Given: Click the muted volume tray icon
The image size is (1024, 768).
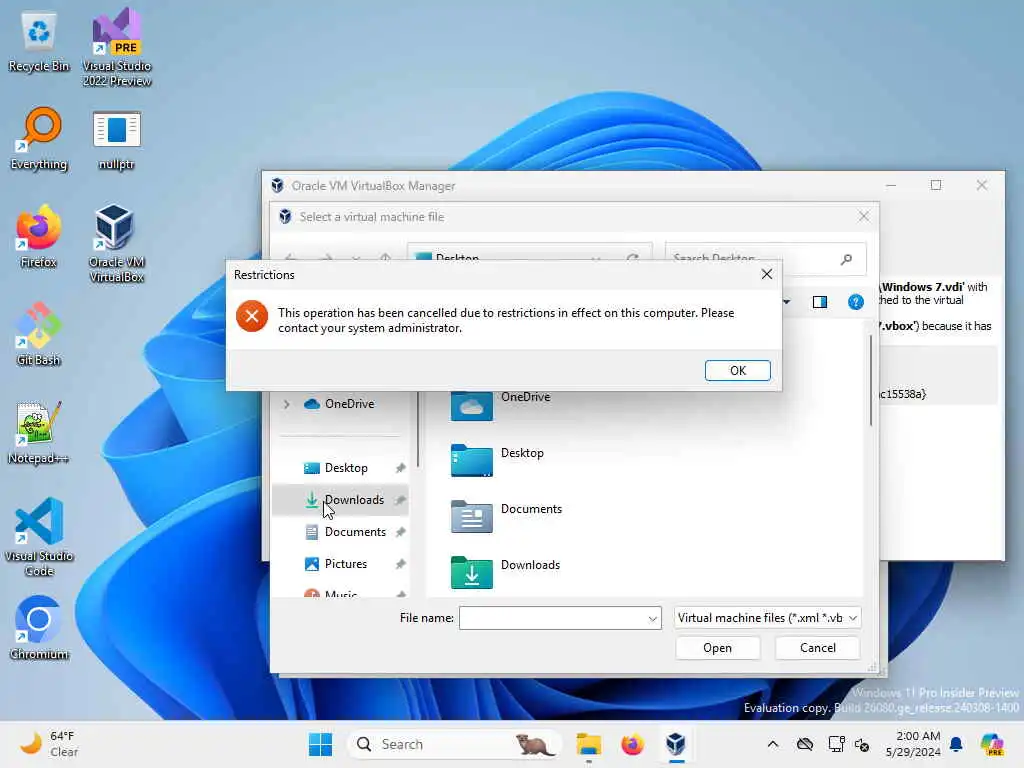Looking at the screenshot, I should tap(861, 744).
